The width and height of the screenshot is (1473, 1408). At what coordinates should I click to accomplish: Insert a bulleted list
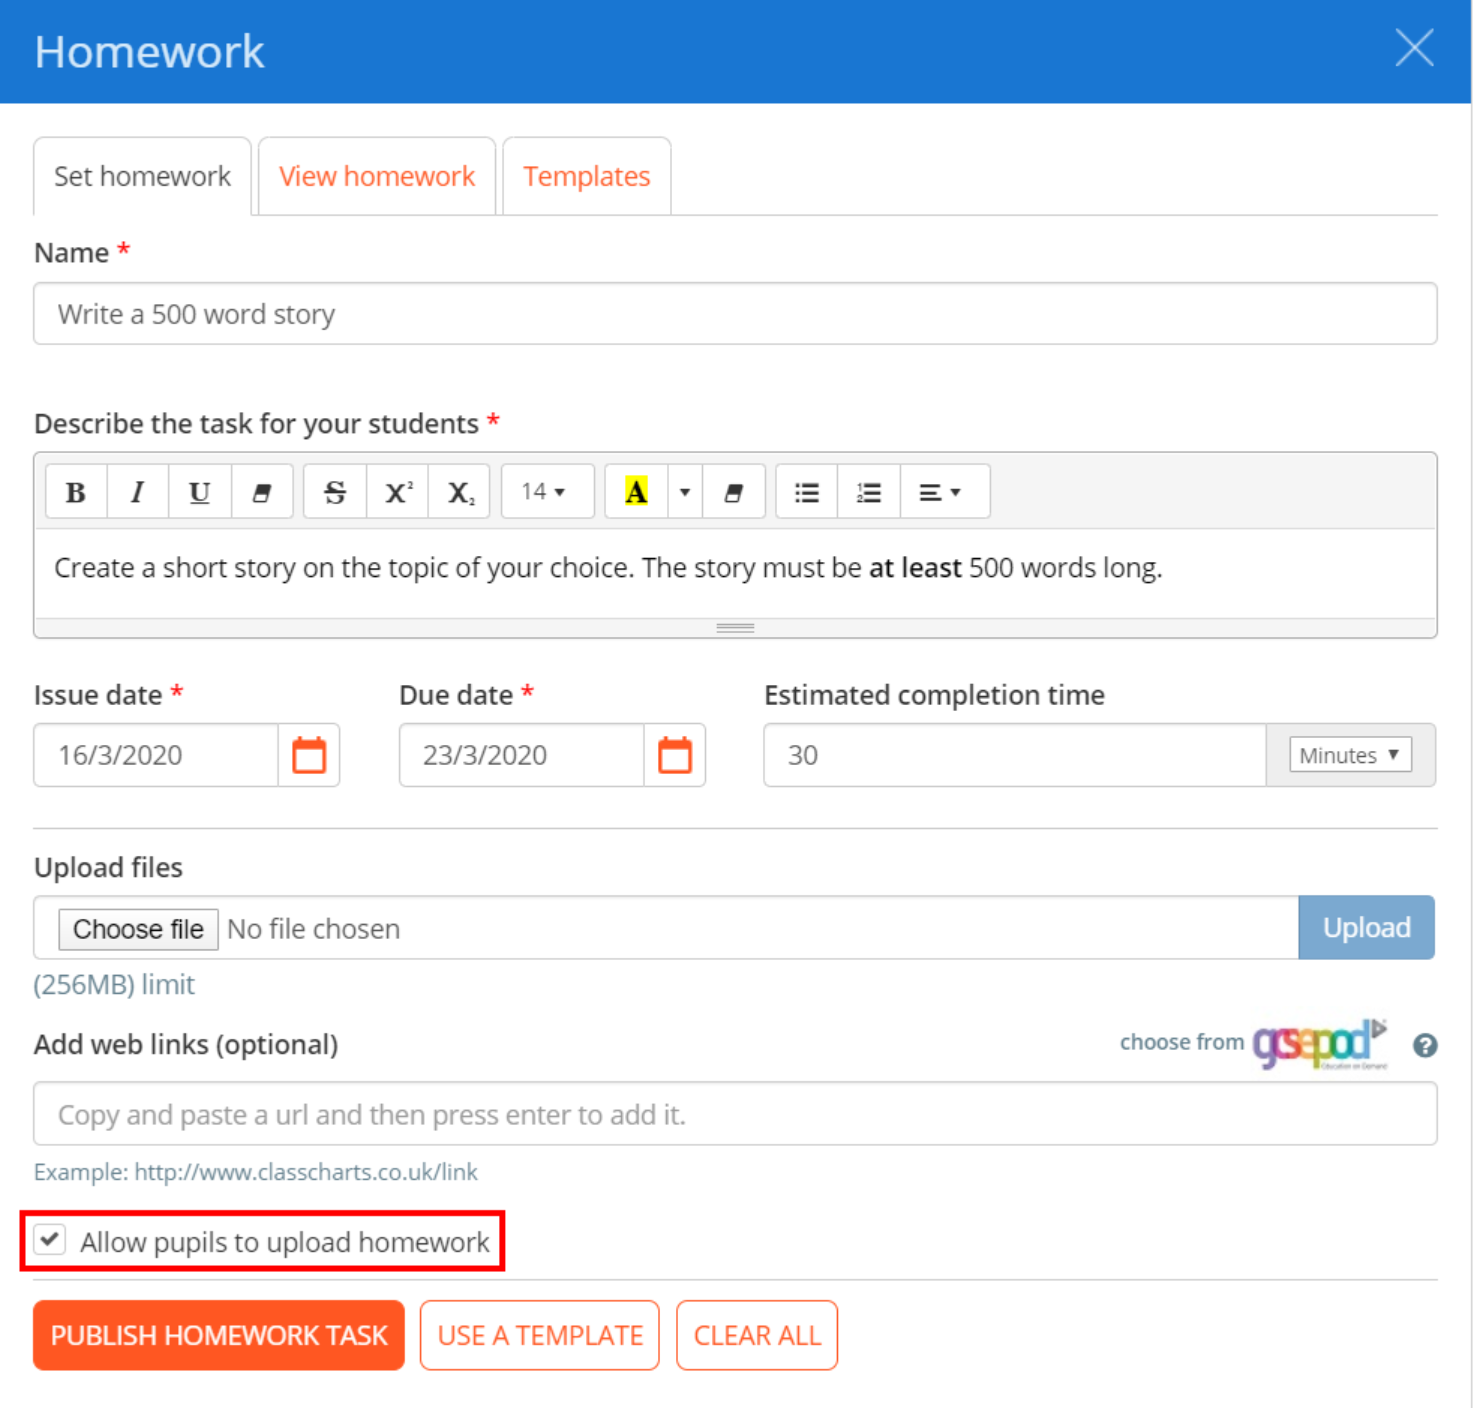click(805, 491)
